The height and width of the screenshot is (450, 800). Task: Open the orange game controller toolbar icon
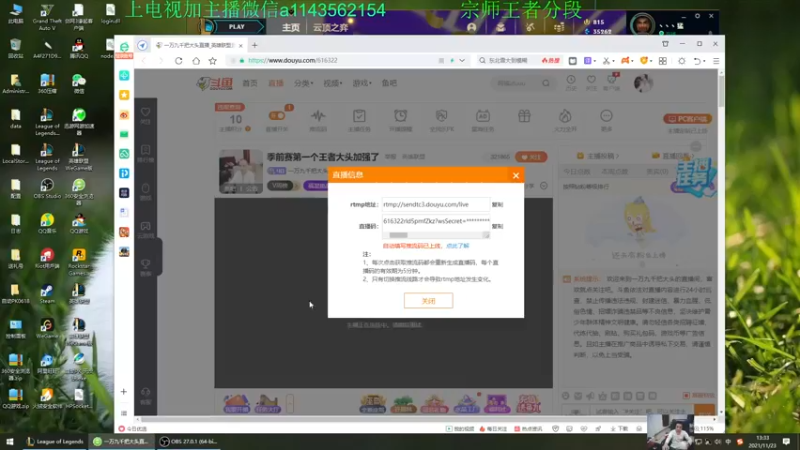(624, 61)
